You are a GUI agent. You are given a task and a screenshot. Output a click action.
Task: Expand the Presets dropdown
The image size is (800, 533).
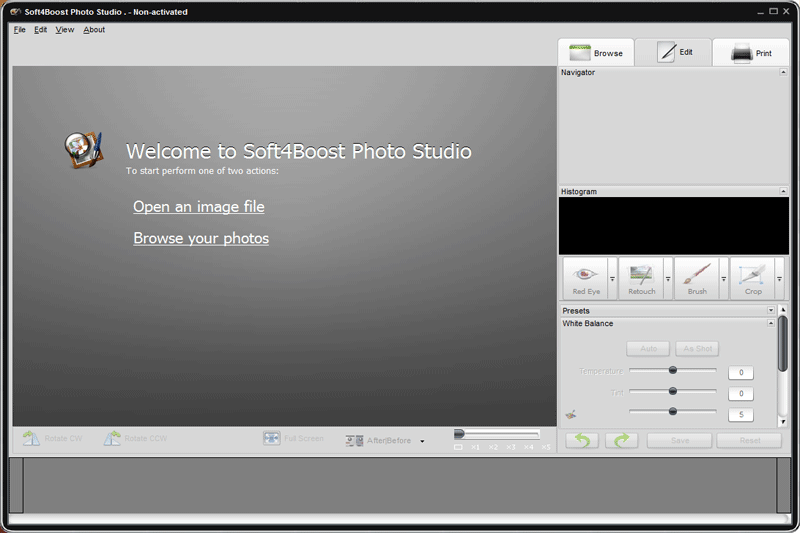771,311
